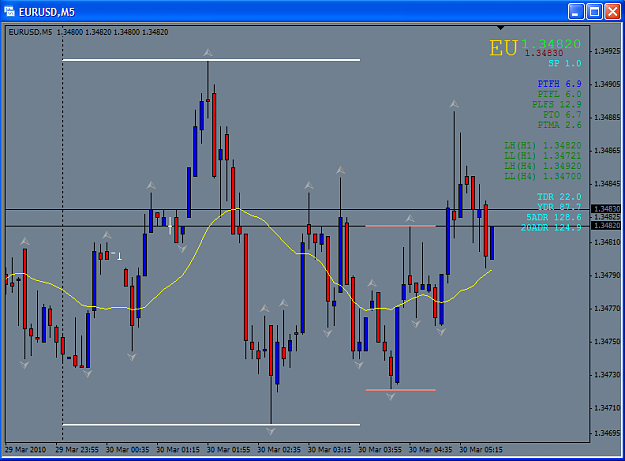Viewport: 625px width, 461px height.
Task: Click the TDR 22.0 daily range label
Action: click(559, 197)
